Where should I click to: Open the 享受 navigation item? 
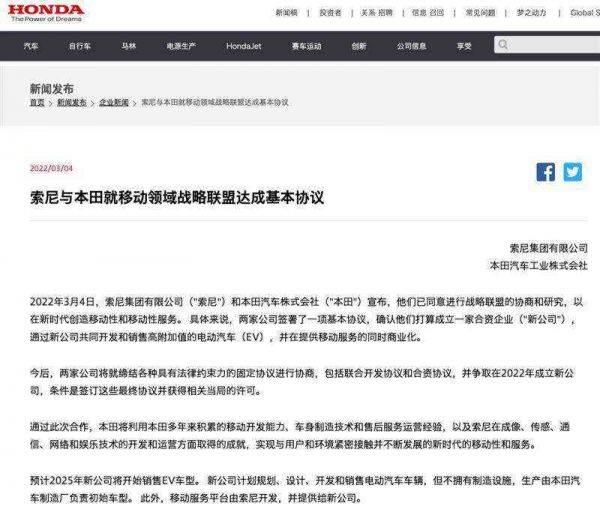(x=464, y=46)
